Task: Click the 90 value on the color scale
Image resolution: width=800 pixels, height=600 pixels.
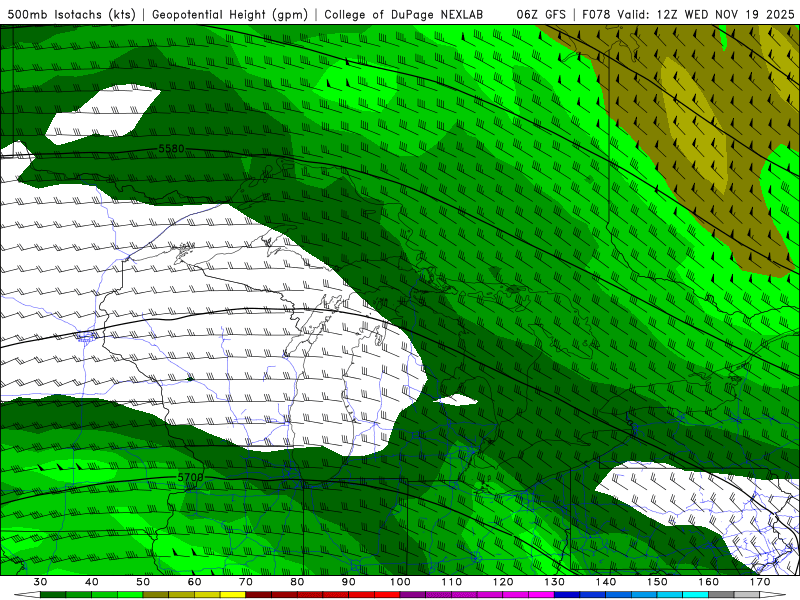Action: (349, 582)
